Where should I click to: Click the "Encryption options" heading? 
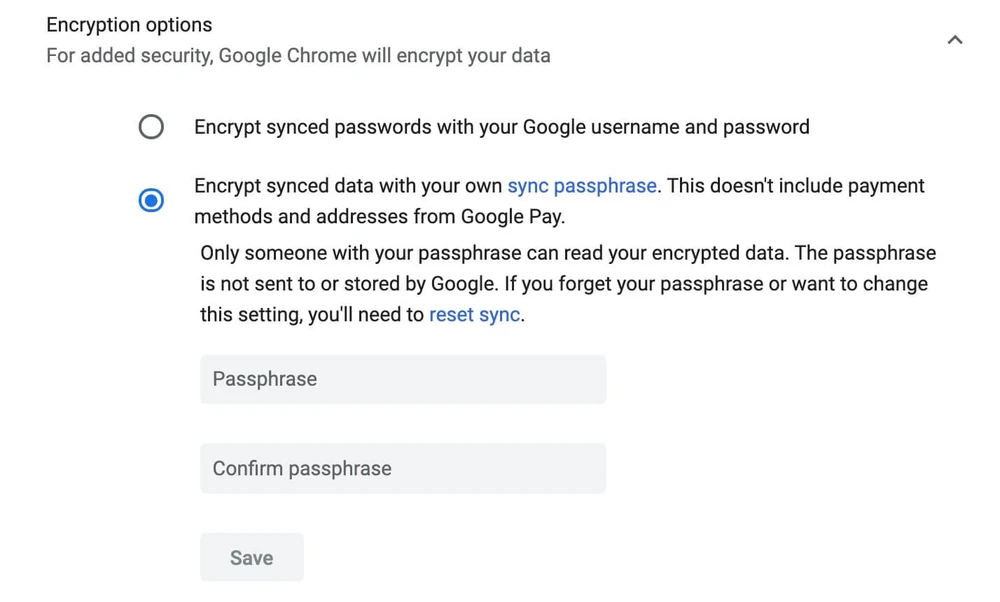[x=129, y=25]
